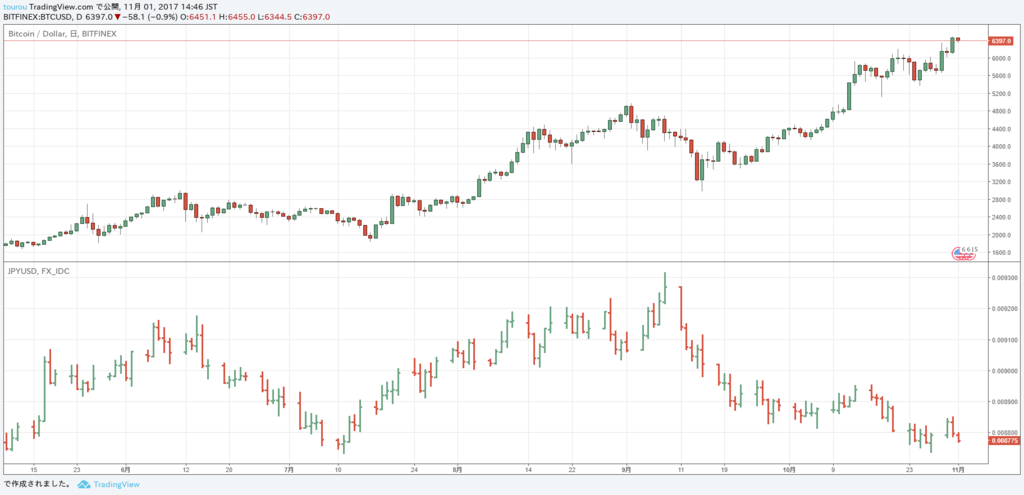Viewport: 1024px width, 495px height.
Task: Click the '4000.0' price axis label
Action: pyautogui.click(x=1002, y=146)
